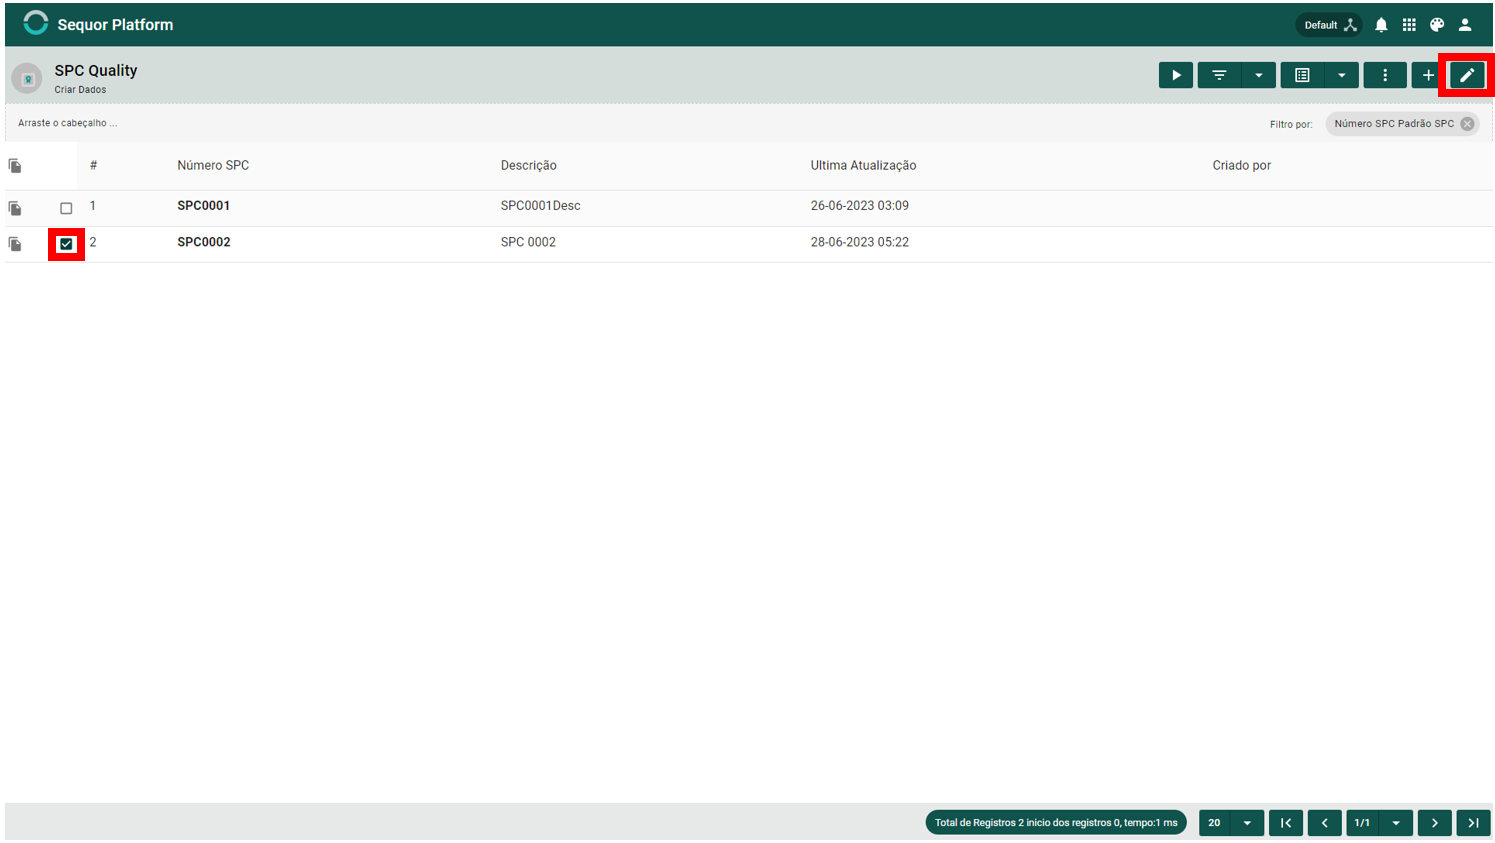
Task: Expand the filter dropdown arrow
Action: pyautogui.click(x=1258, y=75)
